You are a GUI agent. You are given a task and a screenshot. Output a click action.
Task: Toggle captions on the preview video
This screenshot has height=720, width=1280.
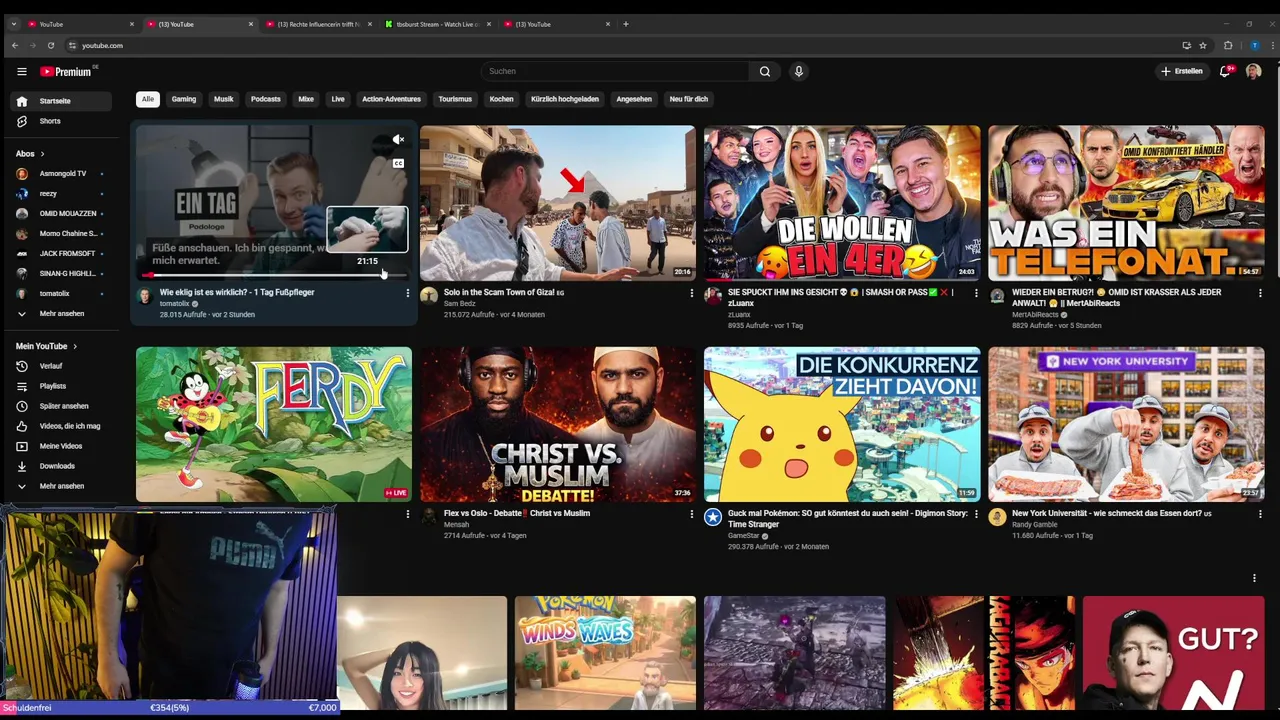tap(398, 163)
